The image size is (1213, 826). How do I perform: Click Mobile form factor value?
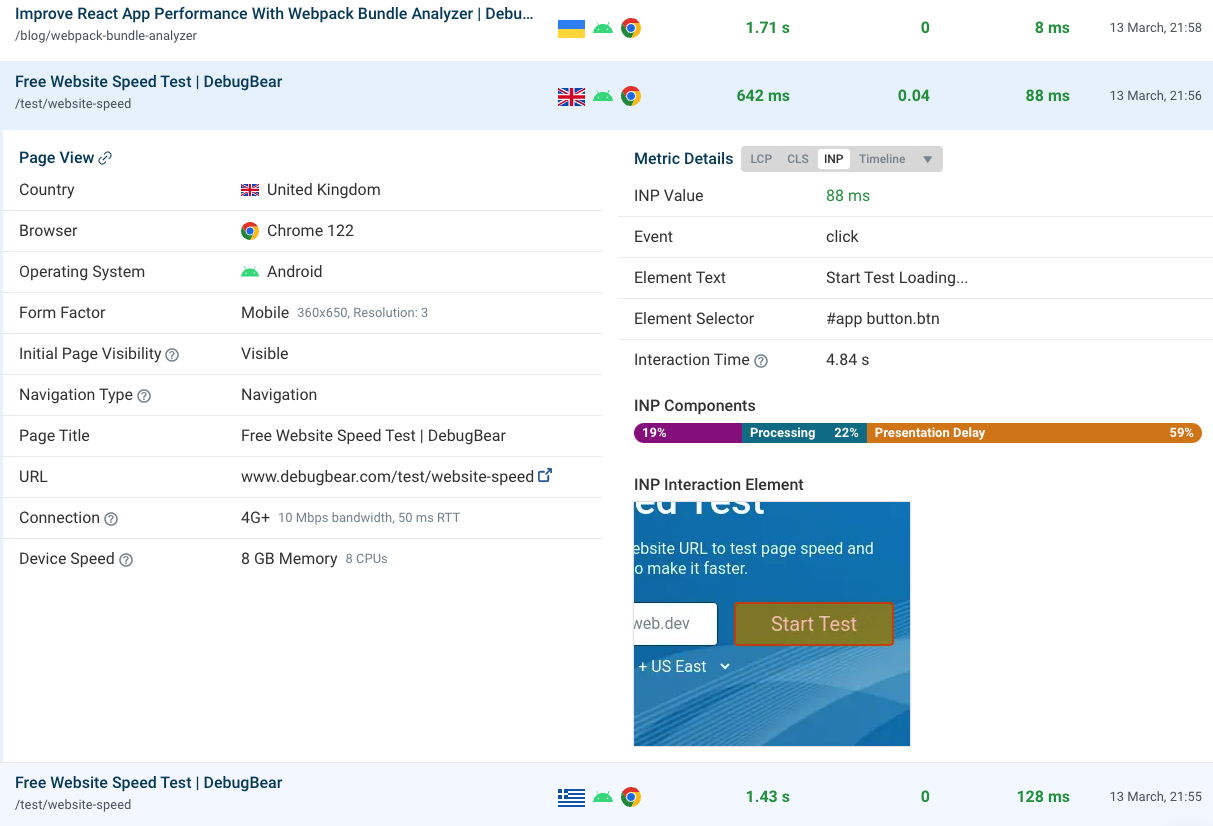[x=265, y=313]
